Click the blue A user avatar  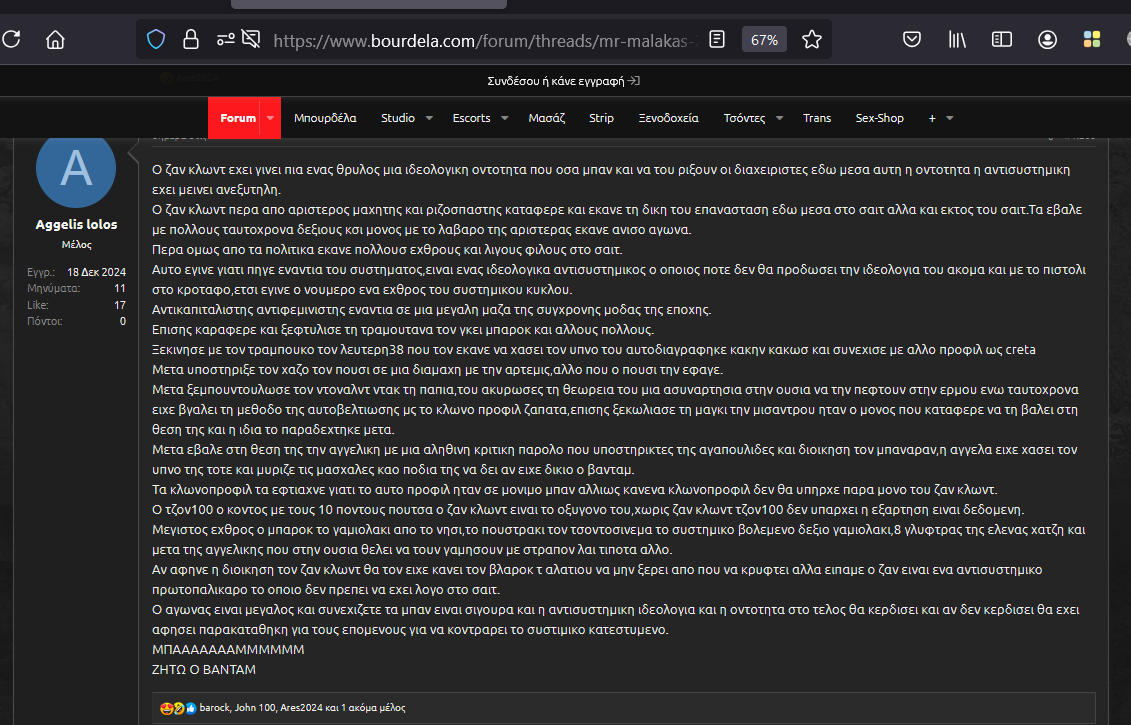(76, 170)
